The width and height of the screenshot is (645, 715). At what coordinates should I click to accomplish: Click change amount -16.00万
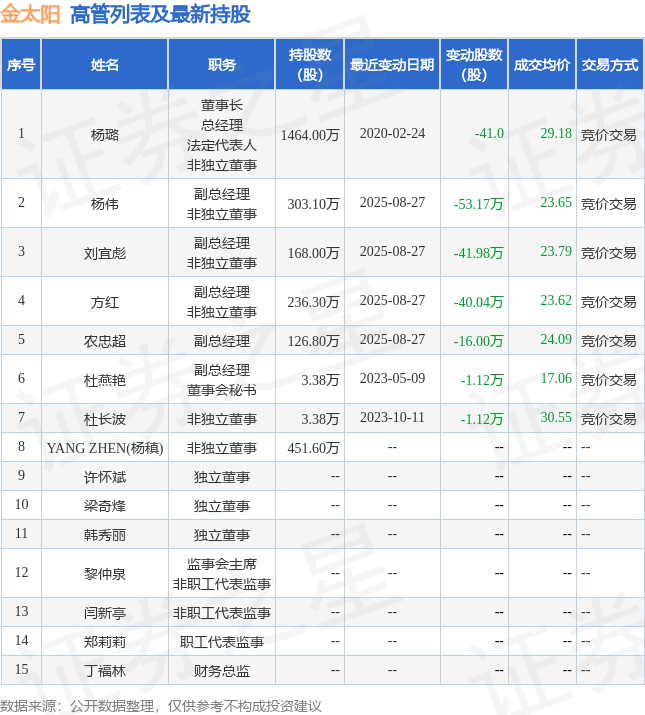click(x=478, y=341)
